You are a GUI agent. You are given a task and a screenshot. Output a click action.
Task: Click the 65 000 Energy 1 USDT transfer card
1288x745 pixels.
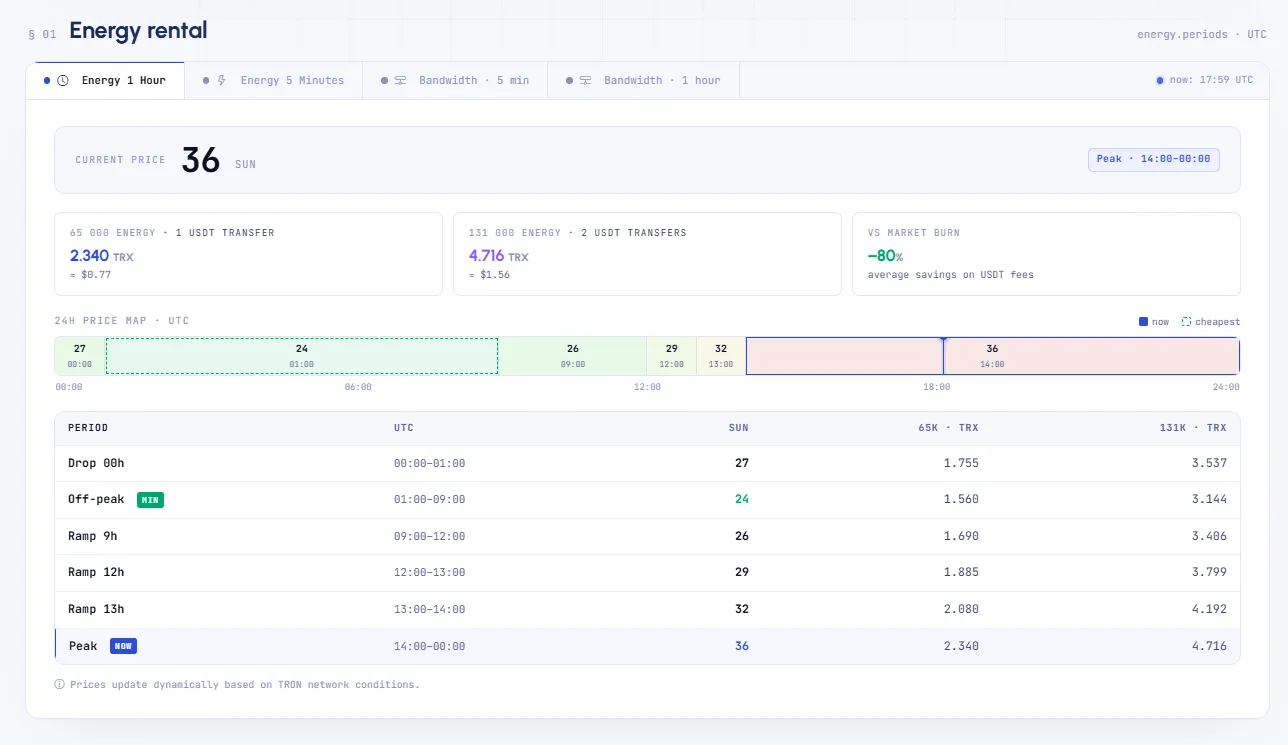(248, 254)
